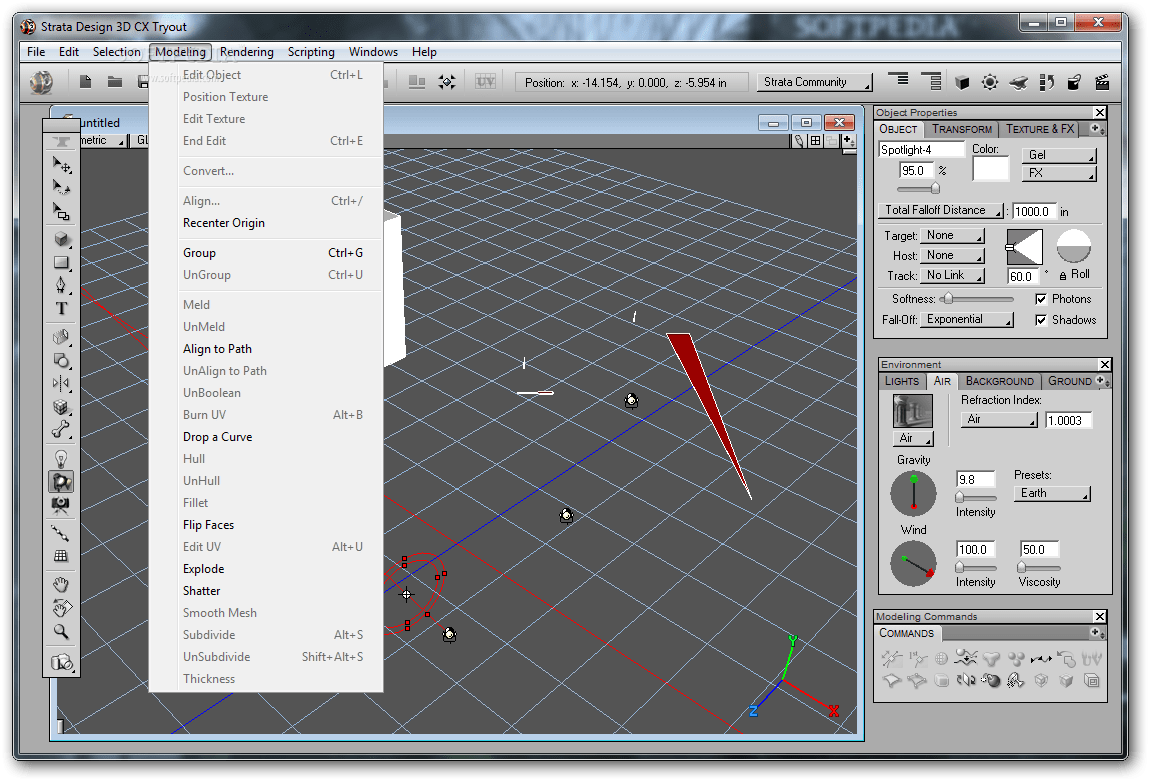Switch to the Lights tab in Environment

coord(901,381)
